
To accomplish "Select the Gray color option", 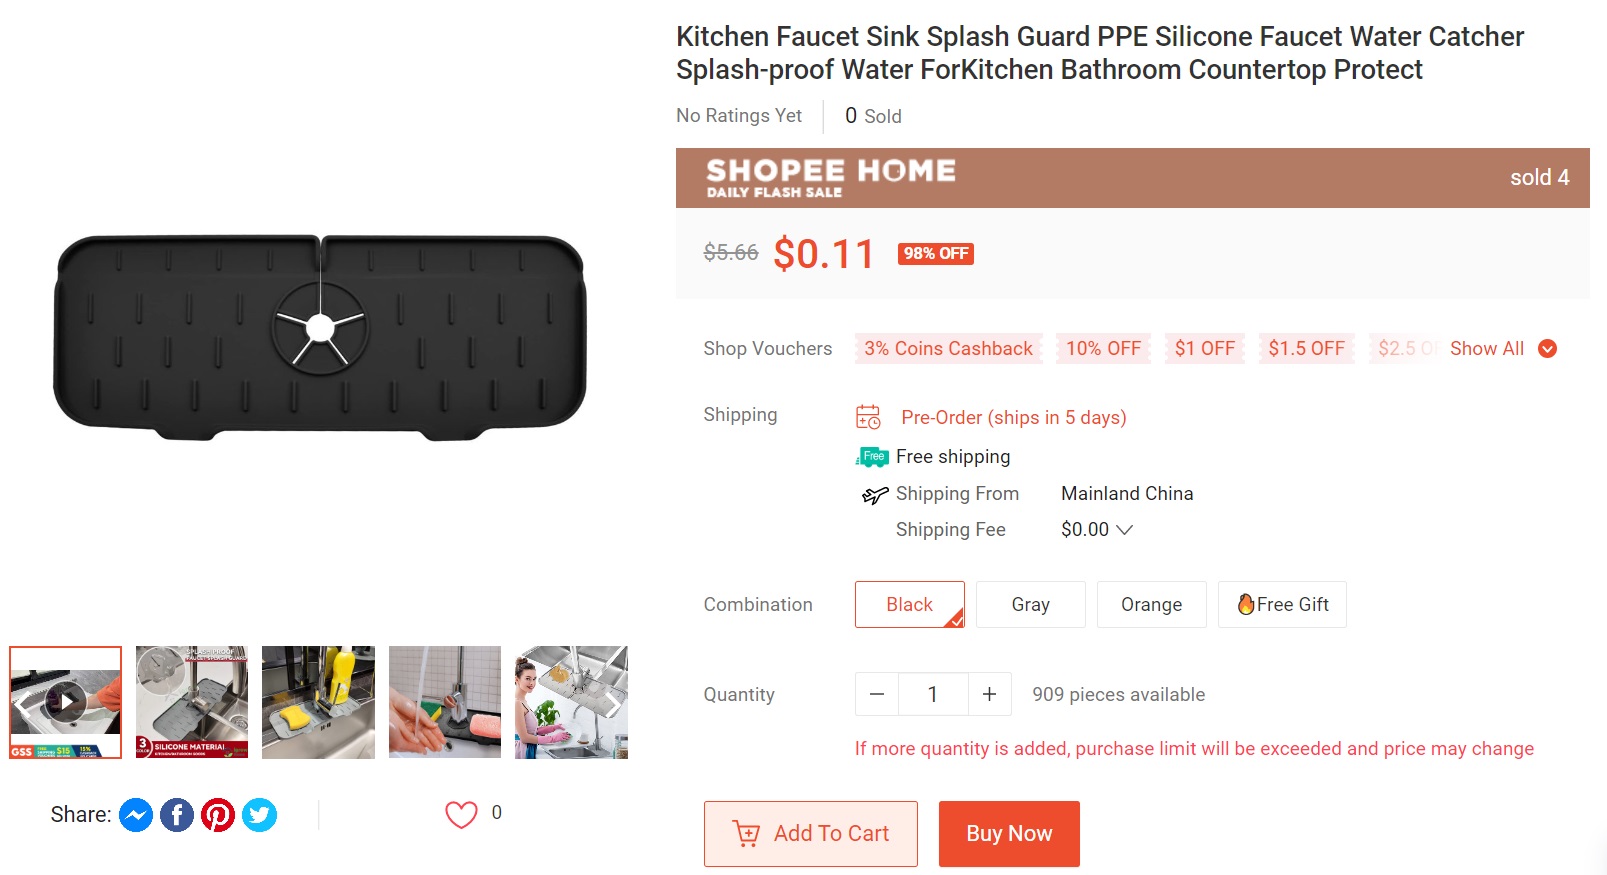I will 1031,604.
